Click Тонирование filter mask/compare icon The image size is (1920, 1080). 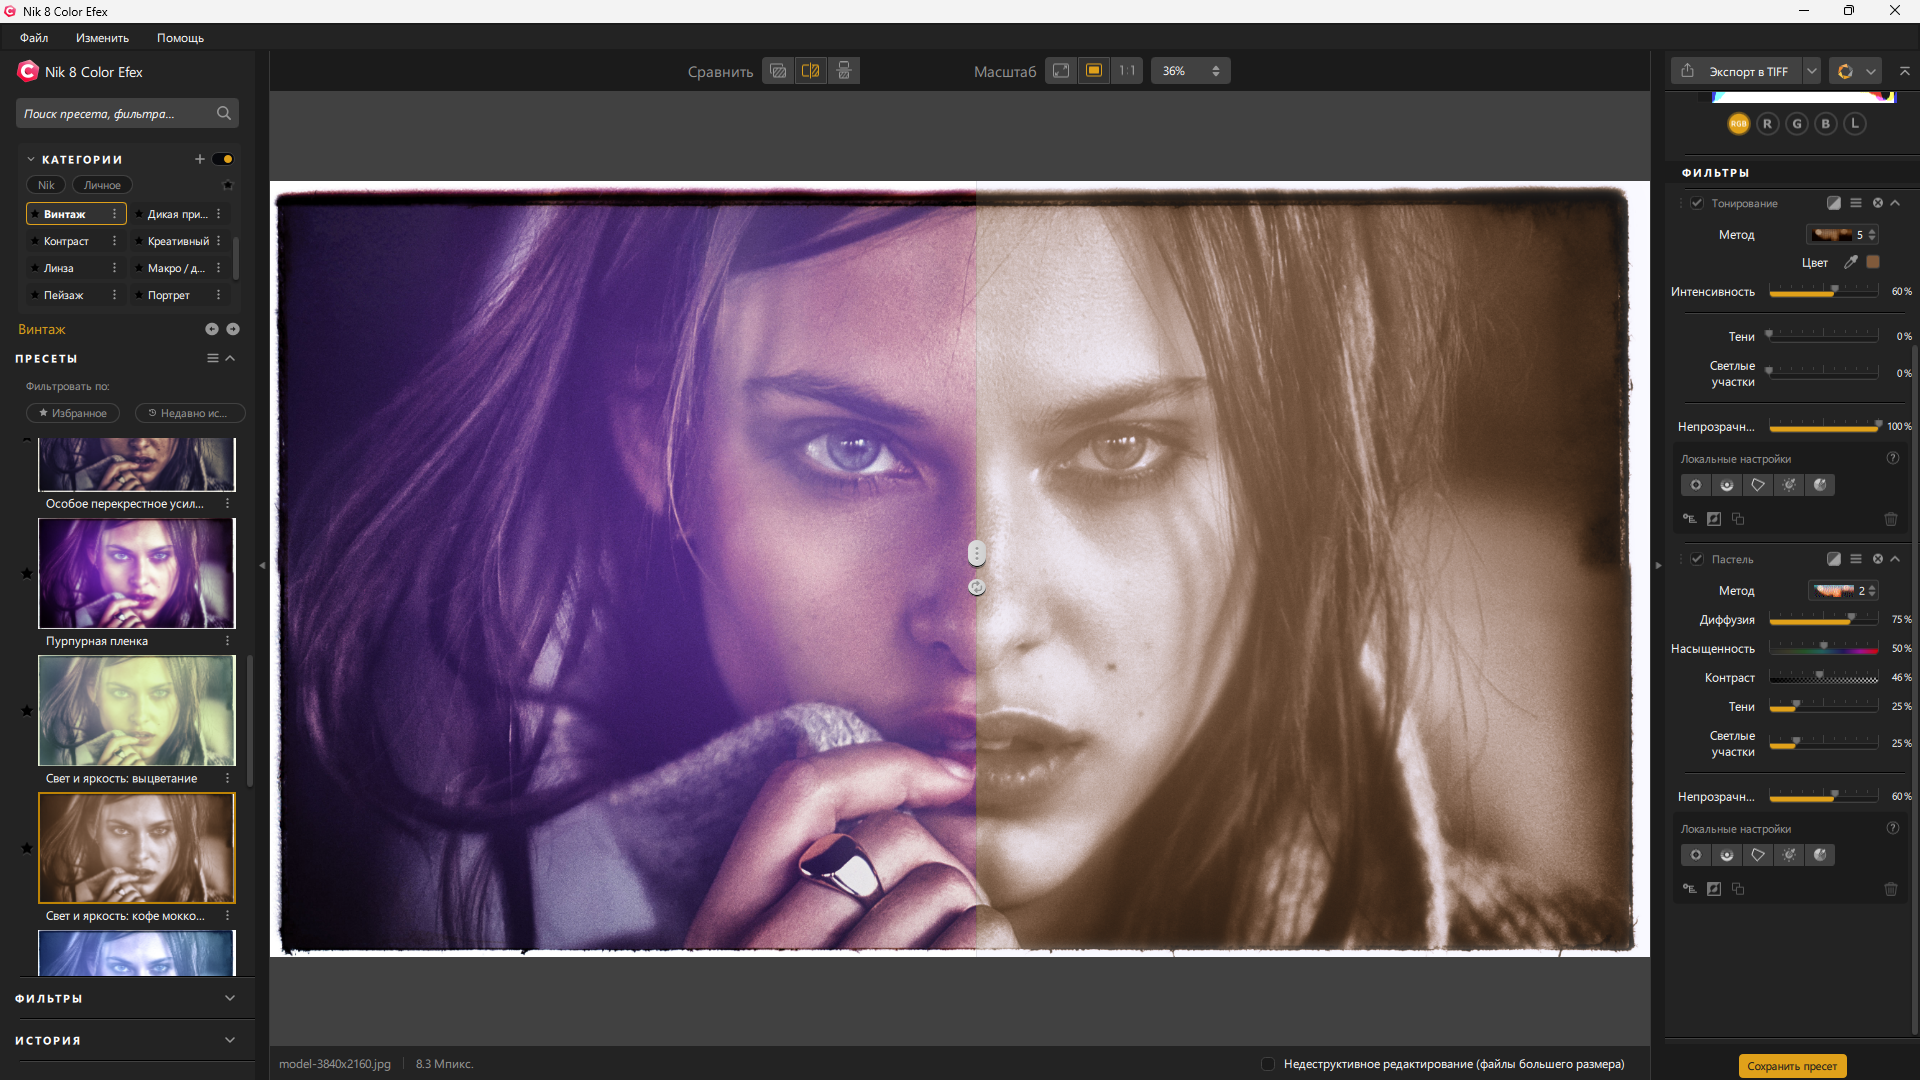pos(1834,203)
